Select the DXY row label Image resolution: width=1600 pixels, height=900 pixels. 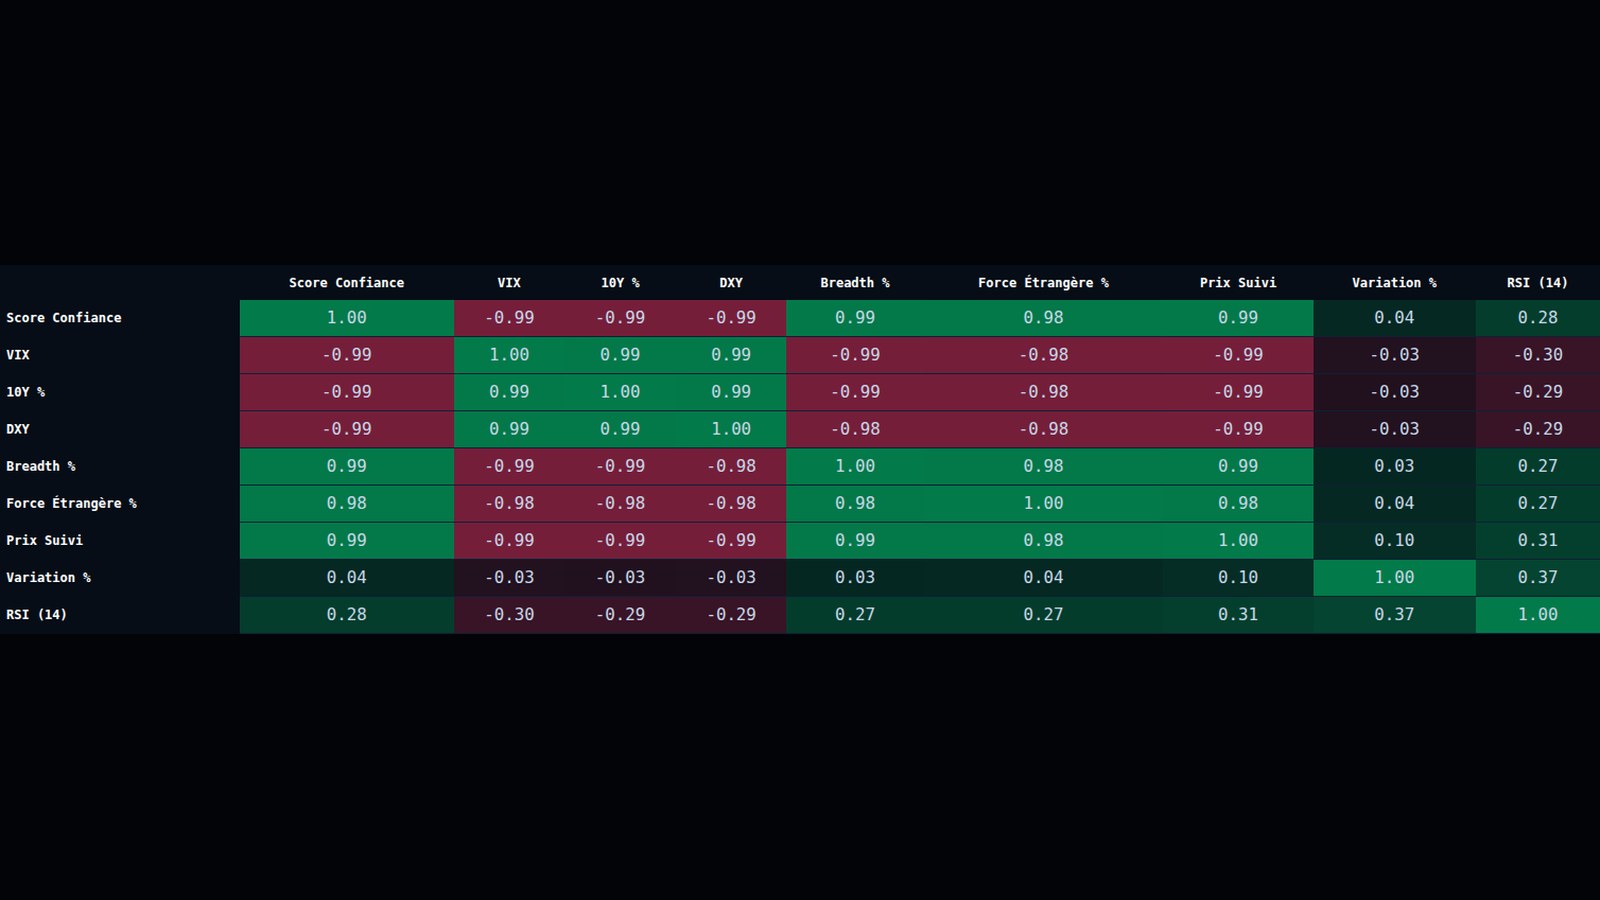[120, 429]
